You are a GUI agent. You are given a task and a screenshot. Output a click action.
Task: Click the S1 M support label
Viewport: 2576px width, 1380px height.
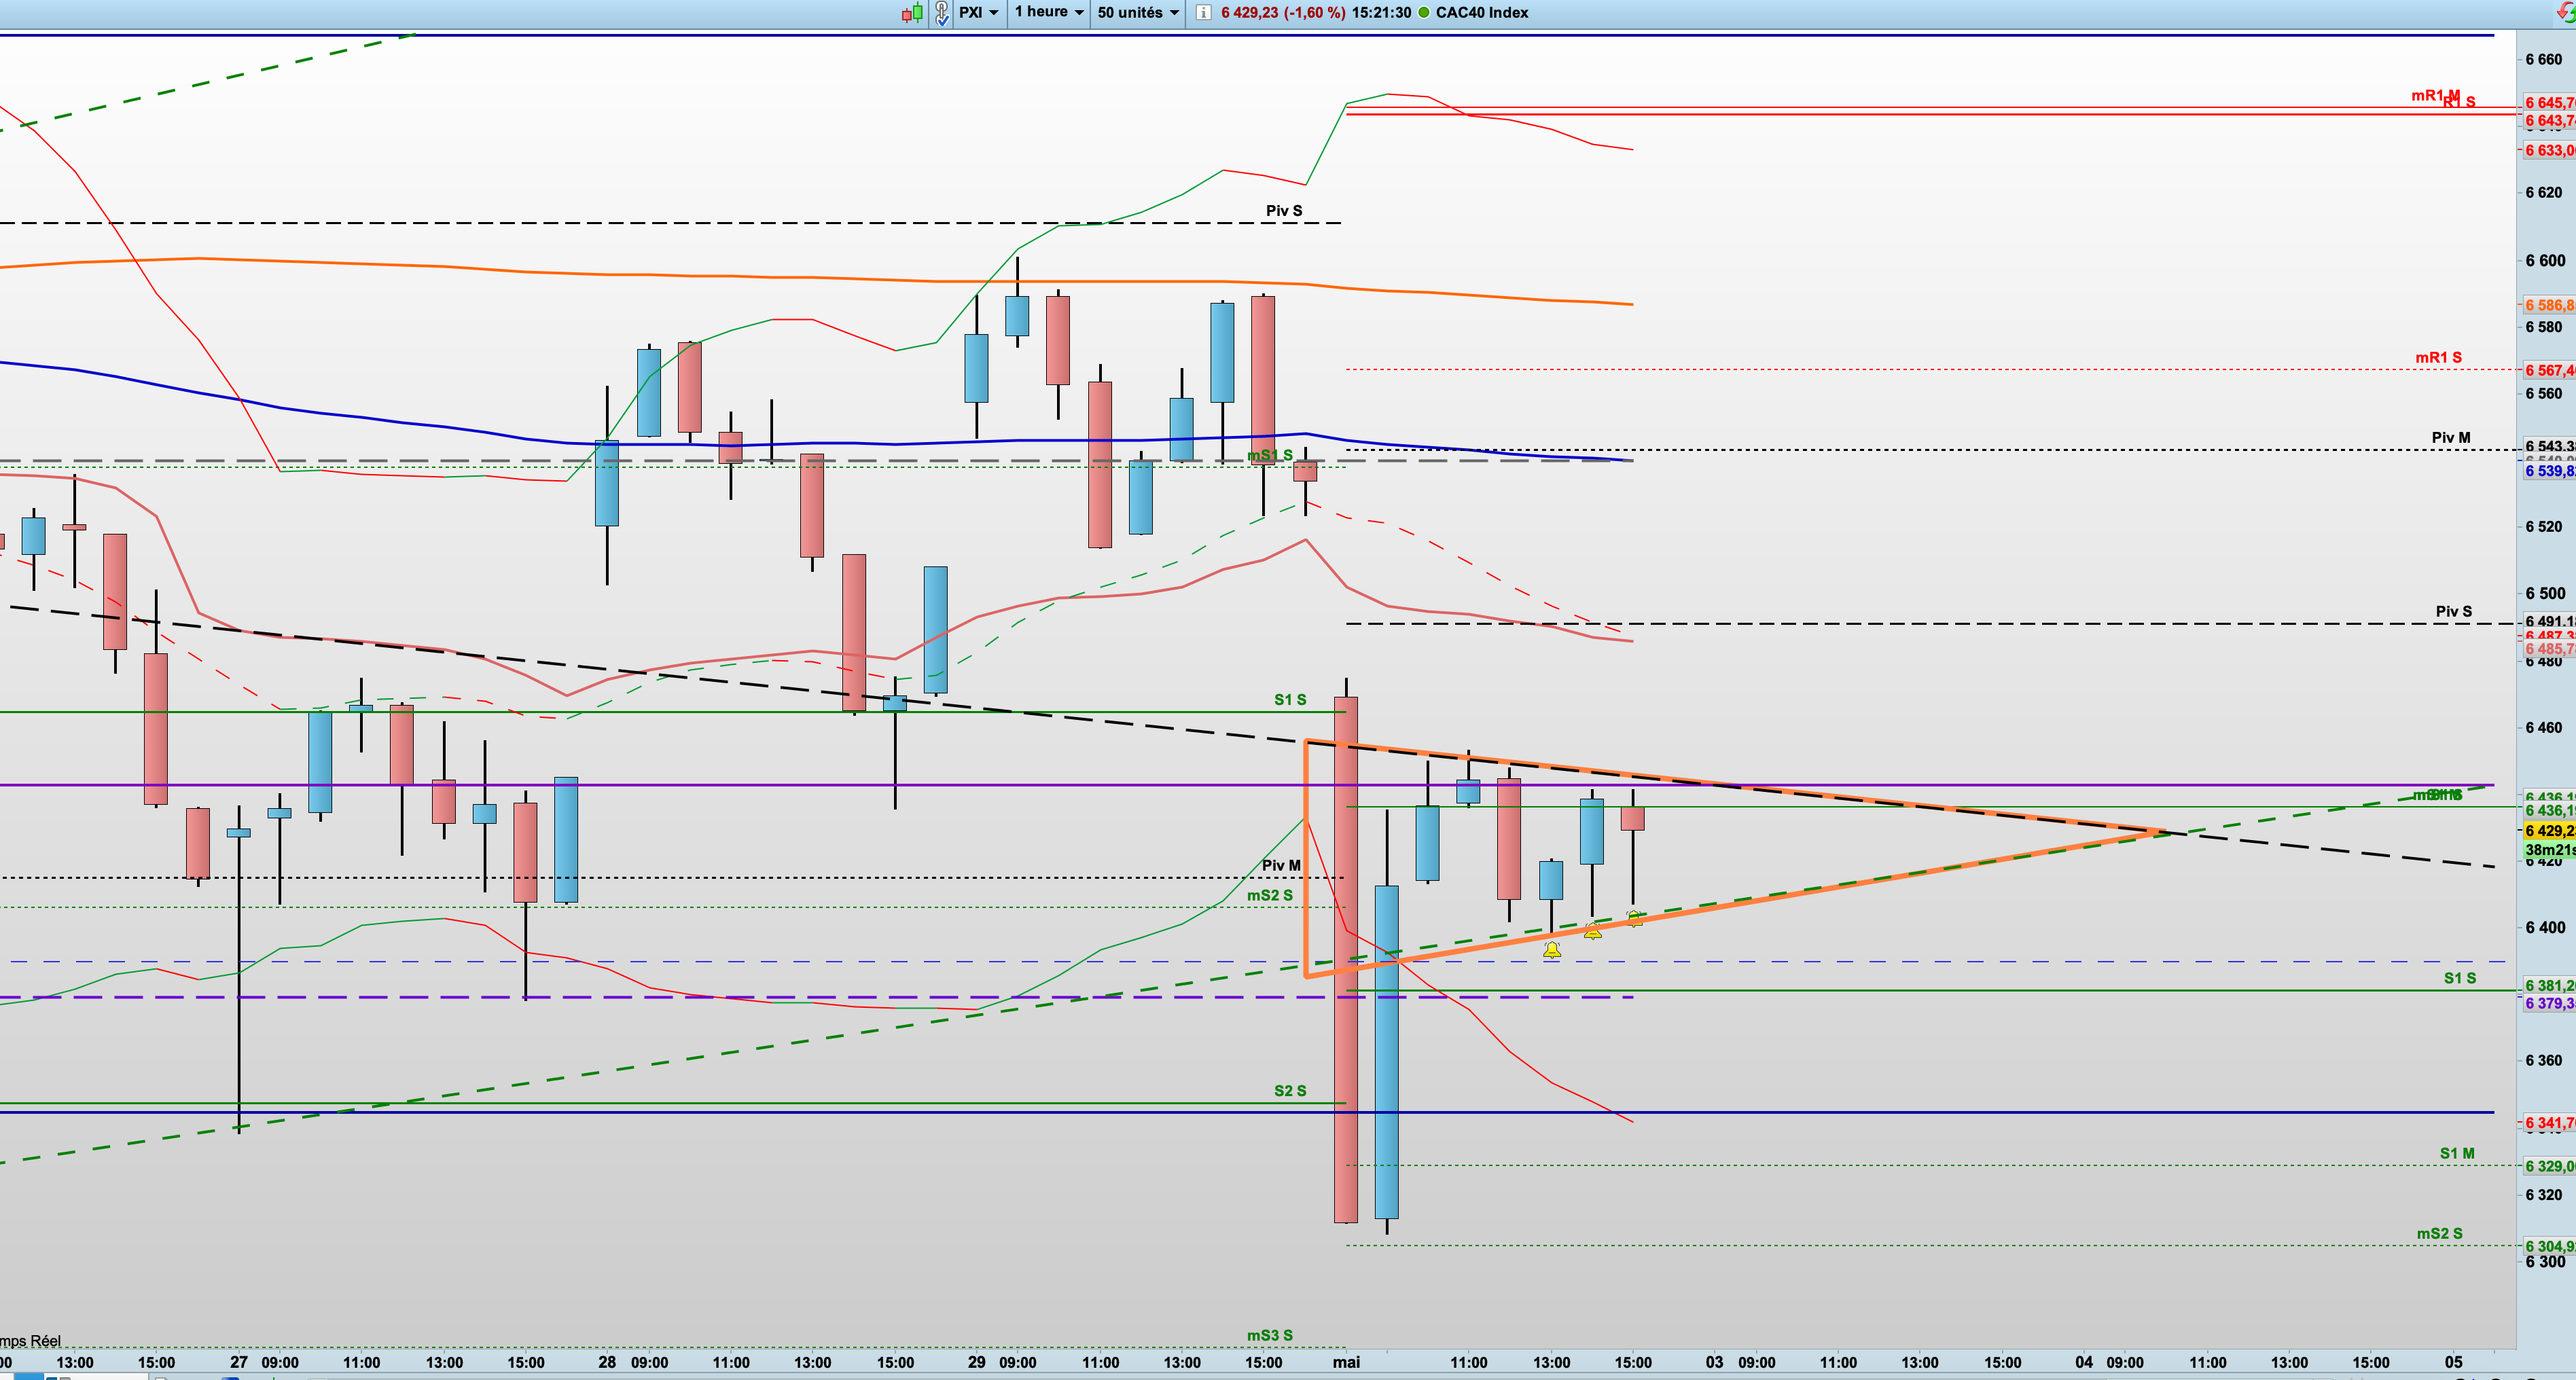[2456, 1153]
